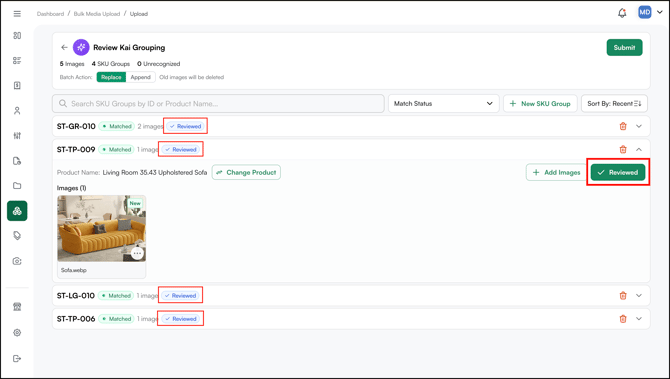Image resolution: width=670 pixels, height=379 pixels.
Task: Expand the ST-LG-010 group
Action: pyautogui.click(x=639, y=295)
